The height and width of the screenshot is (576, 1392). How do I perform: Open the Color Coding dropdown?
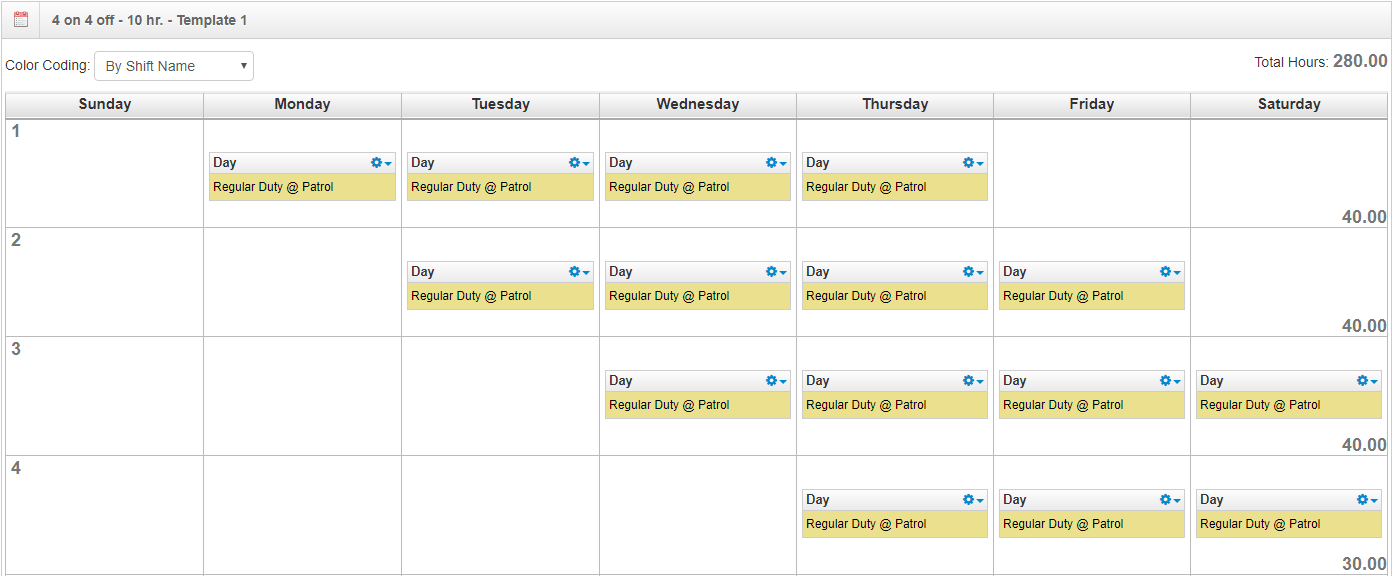pyautogui.click(x=172, y=65)
